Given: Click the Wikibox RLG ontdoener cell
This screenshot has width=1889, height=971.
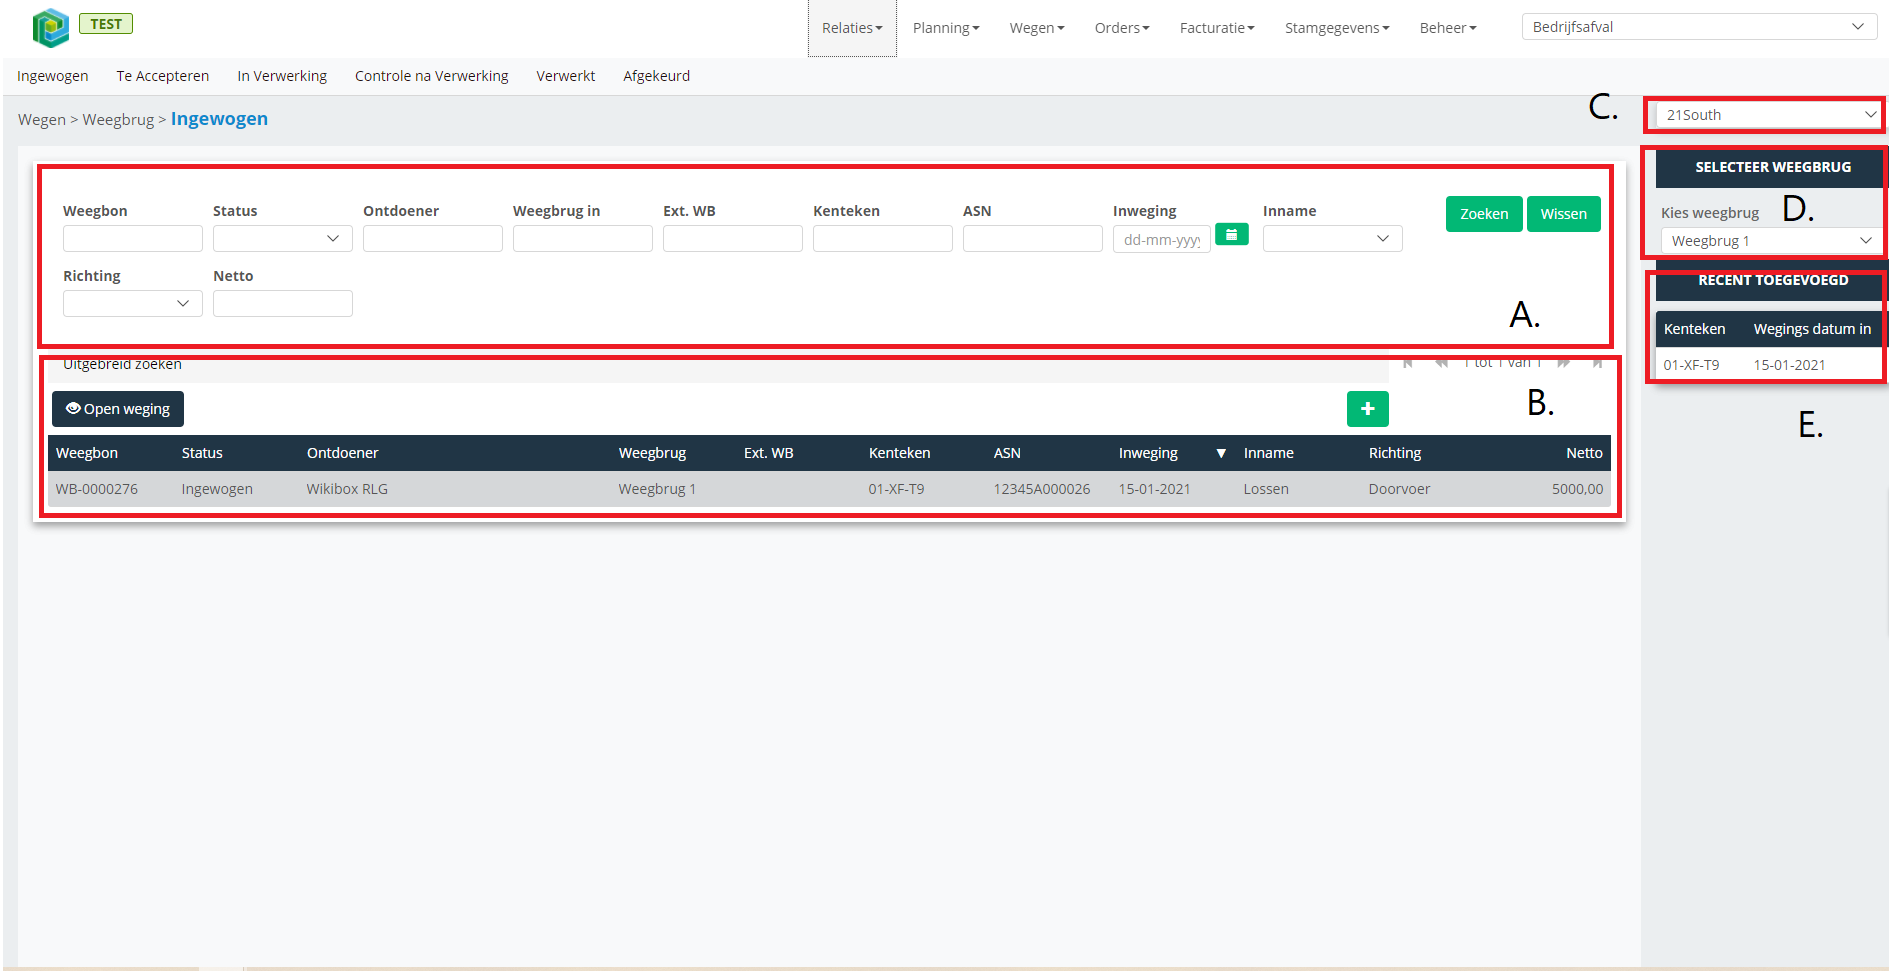Looking at the screenshot, I should pyautogui.click(x=347, y=489).
